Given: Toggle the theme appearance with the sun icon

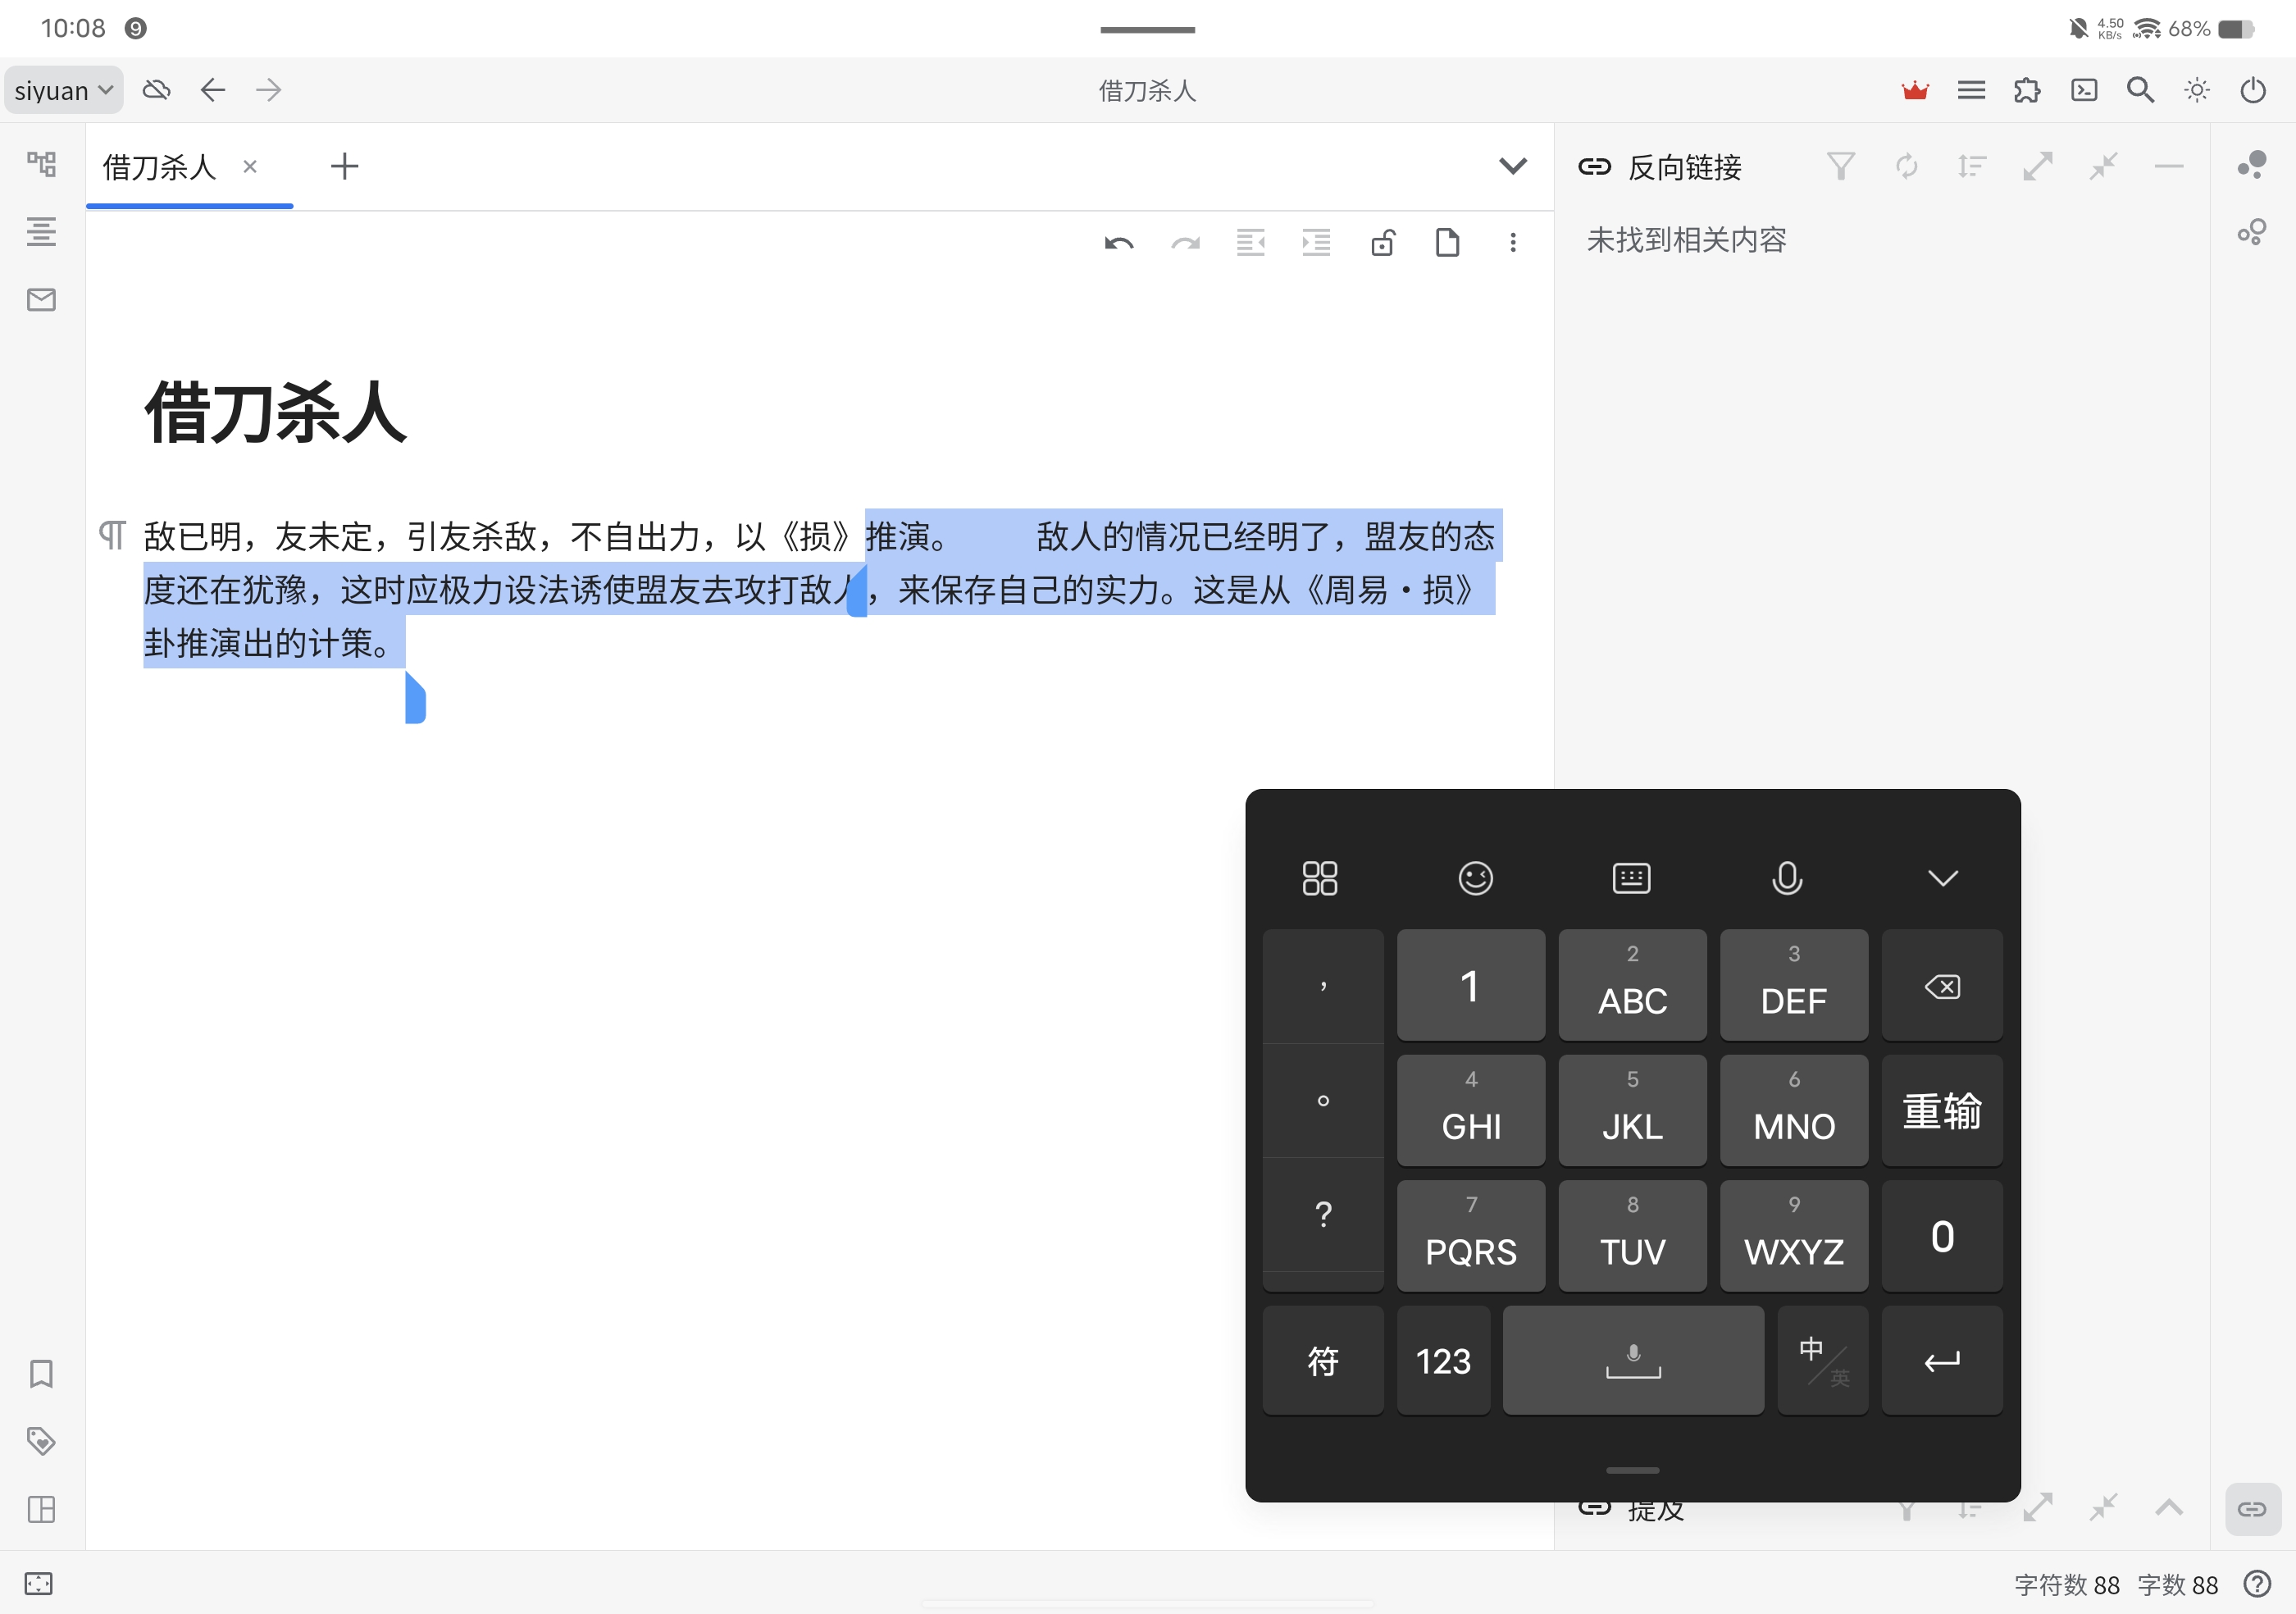Looking at the screenshot, I should [2196, 90].
